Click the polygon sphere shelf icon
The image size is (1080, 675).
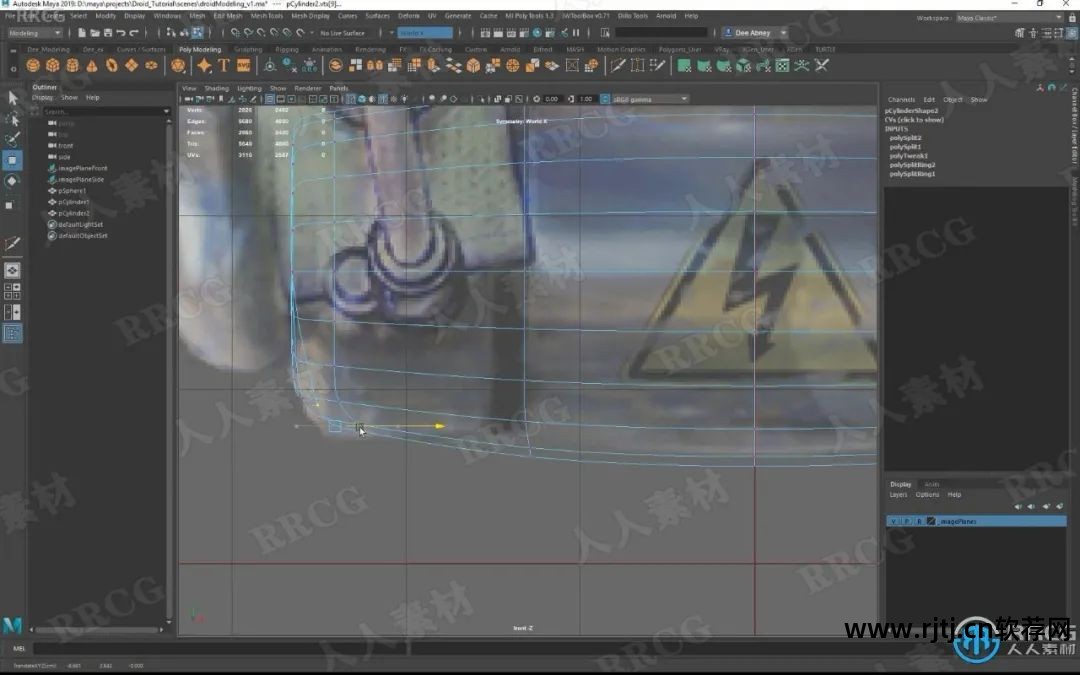point(33,66)
